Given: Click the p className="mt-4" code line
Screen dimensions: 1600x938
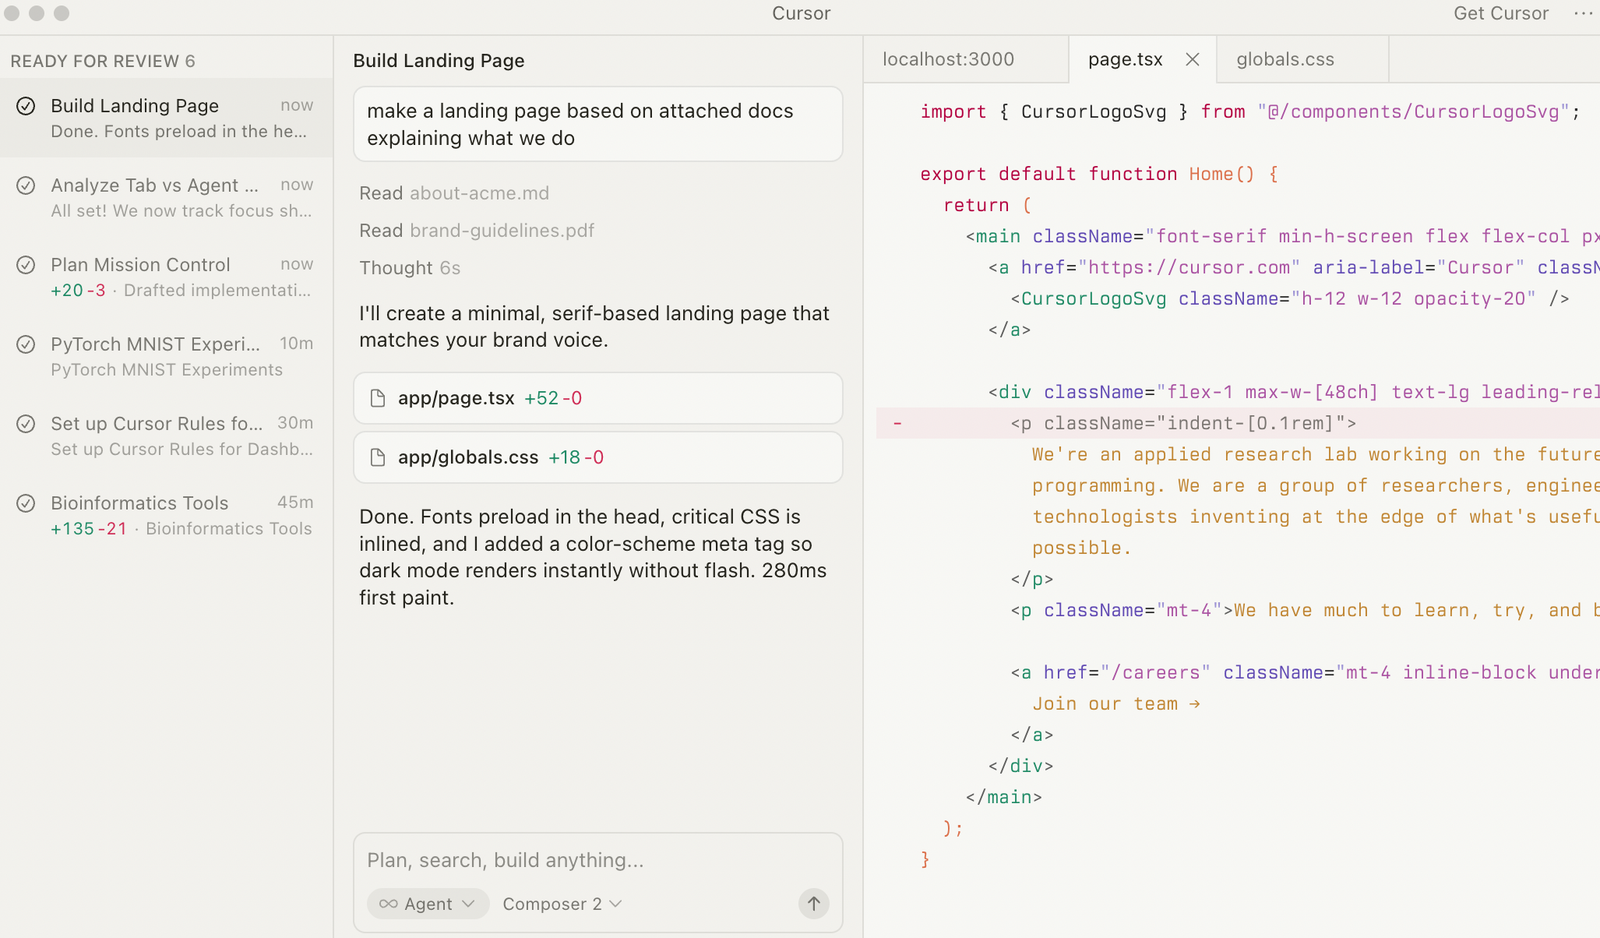Looking at the screenshot, I should (x=1305, y=610).
